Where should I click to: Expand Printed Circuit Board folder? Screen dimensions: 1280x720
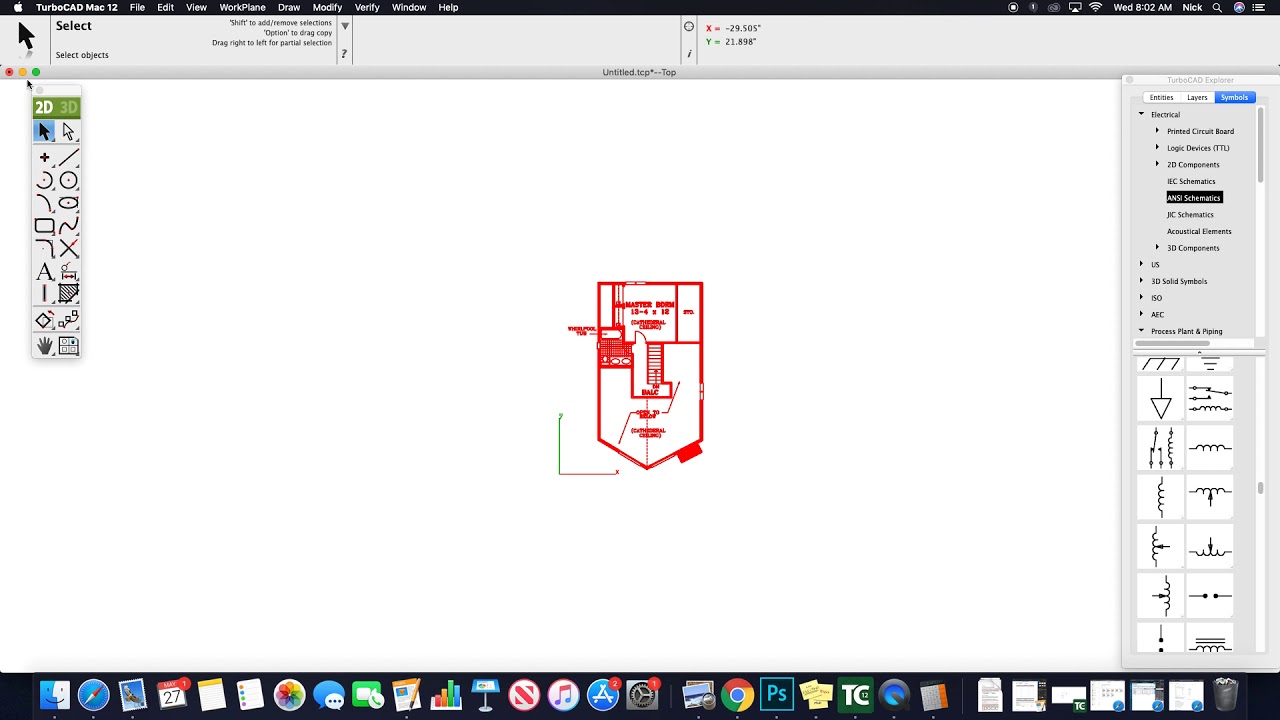(1157, 131)
